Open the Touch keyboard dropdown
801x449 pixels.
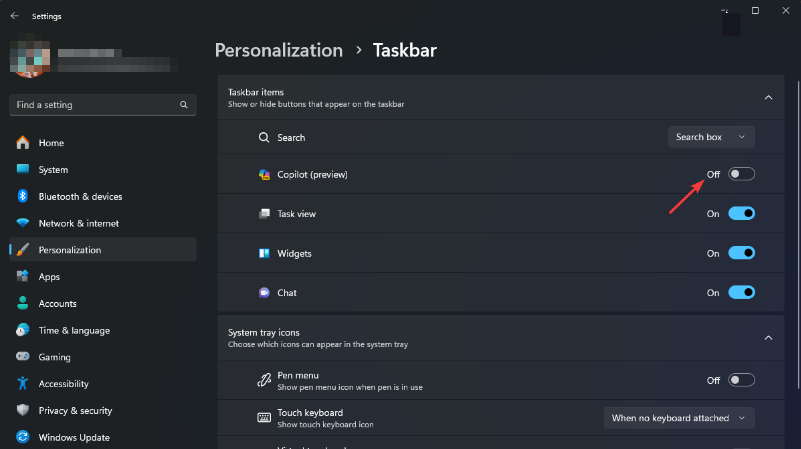(x=679, y=417)
